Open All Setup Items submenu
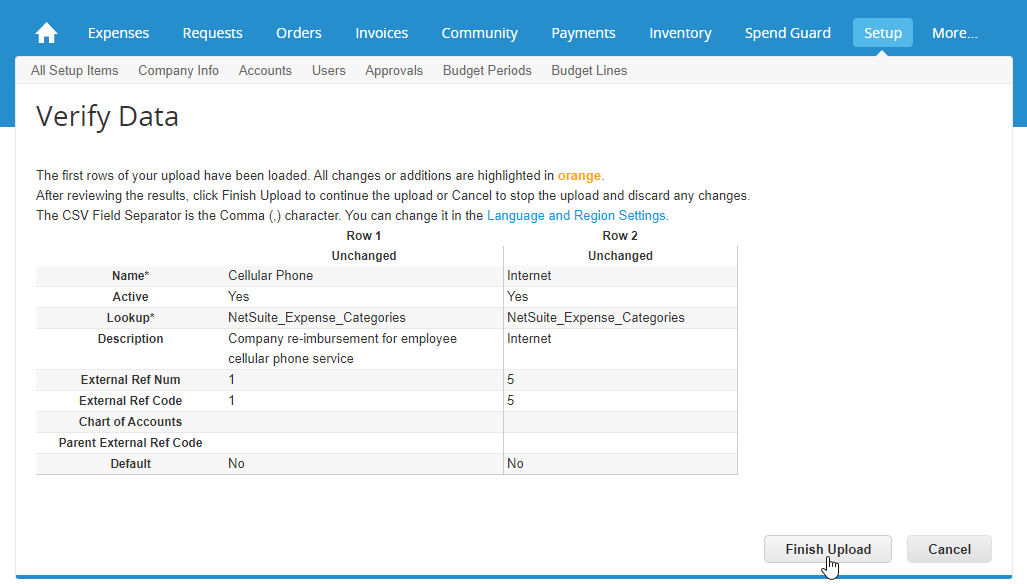 [74, 71]
